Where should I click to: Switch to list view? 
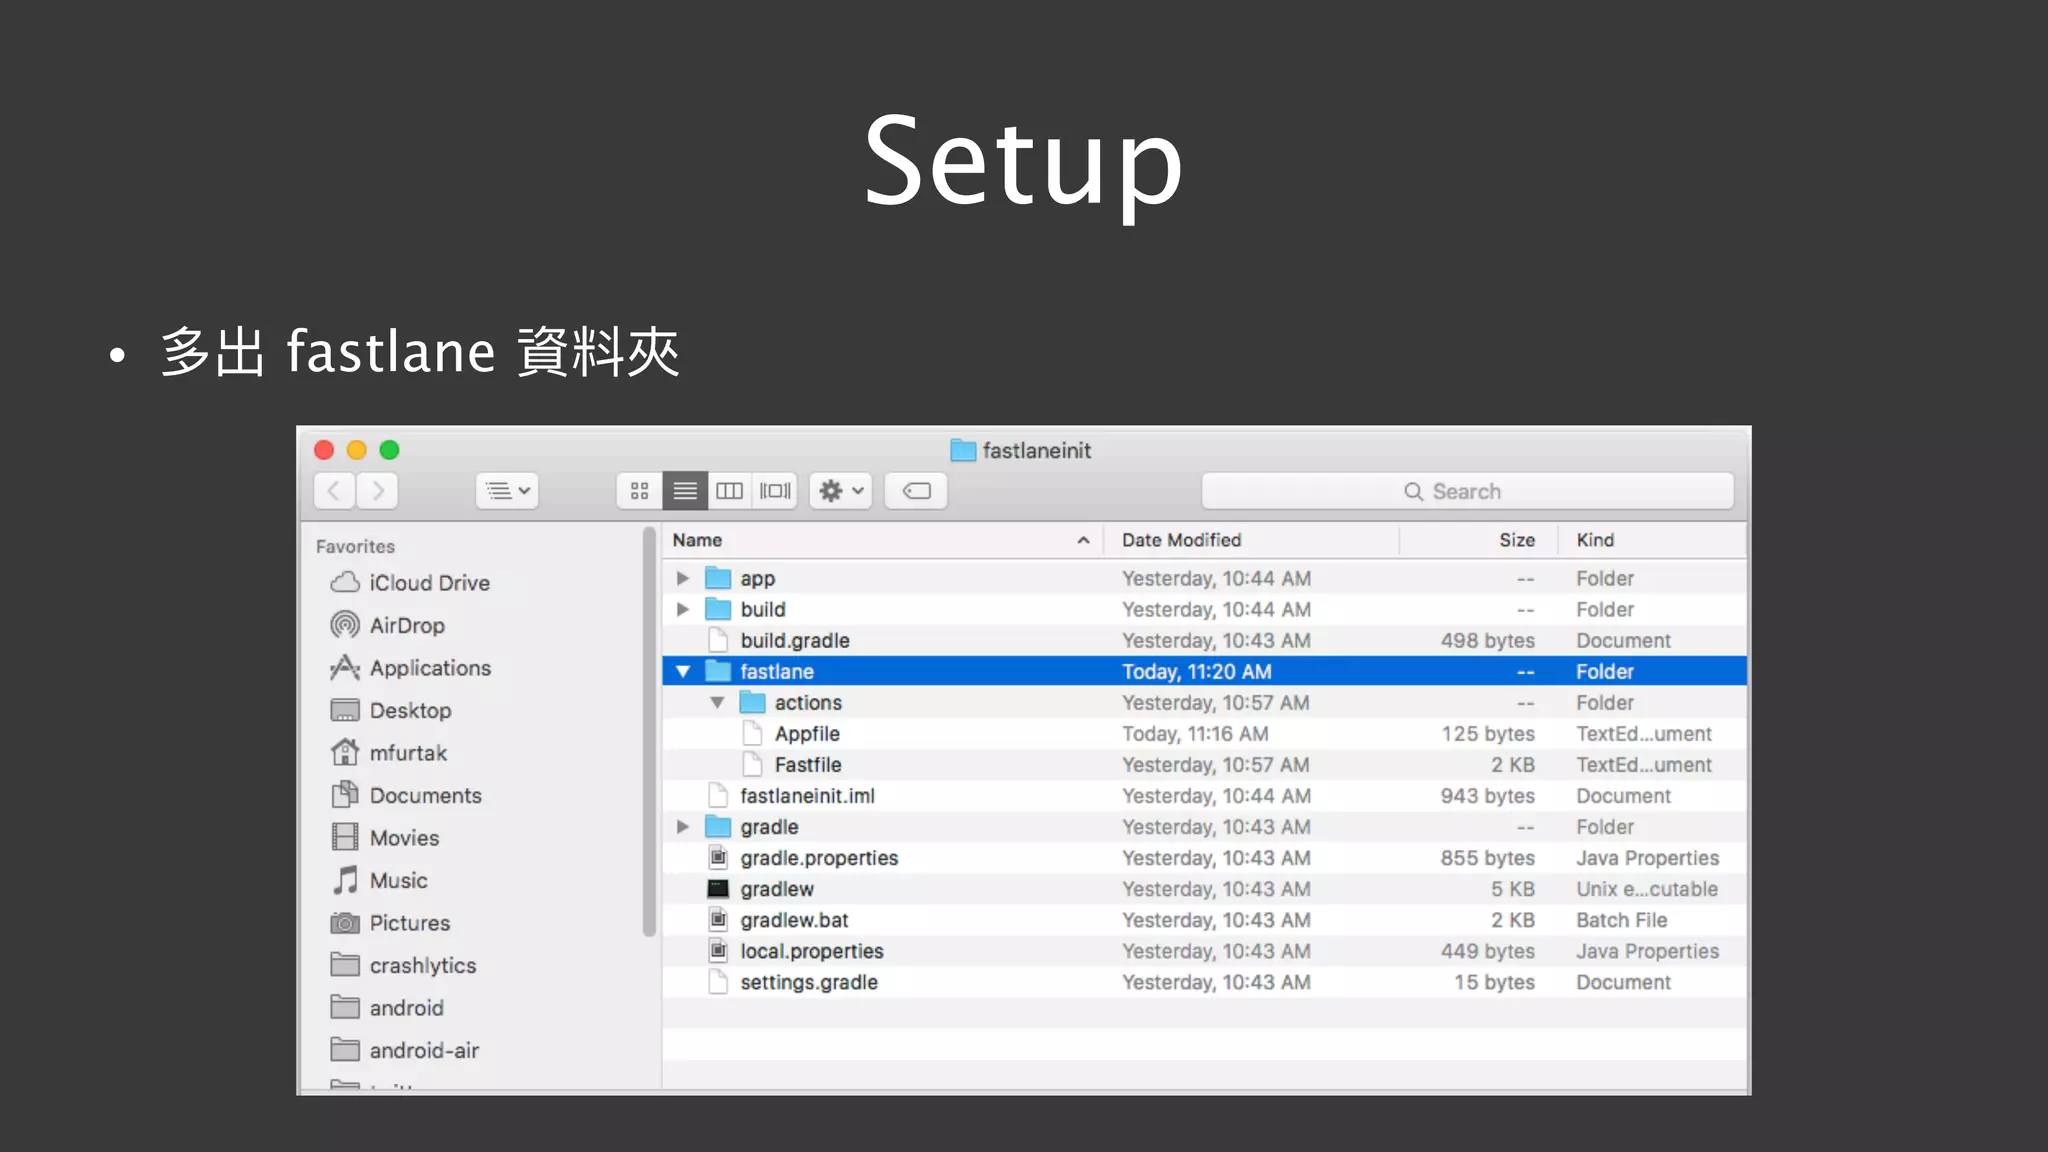coord(685,491)
